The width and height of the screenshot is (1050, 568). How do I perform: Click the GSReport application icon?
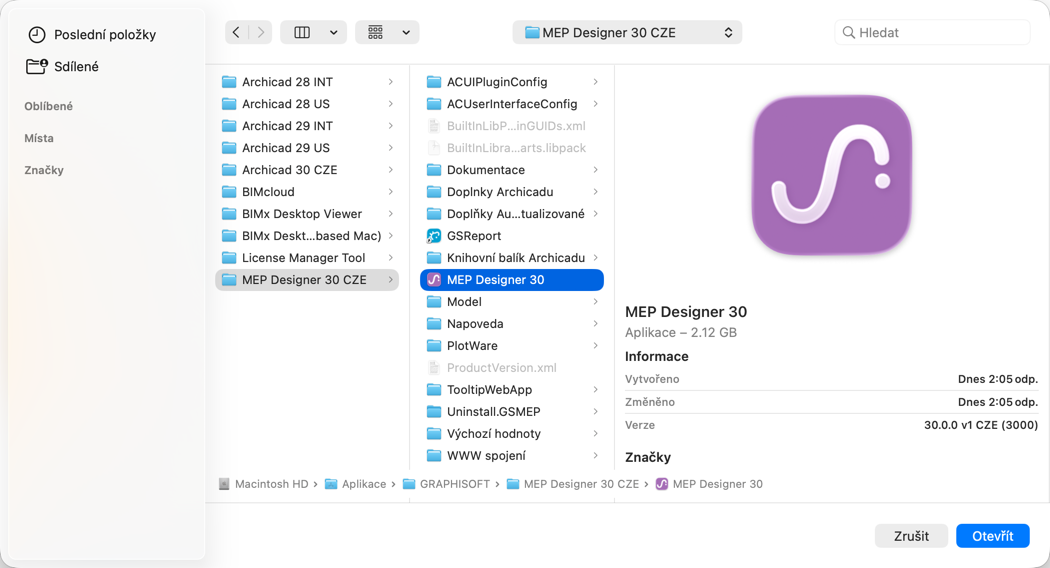434,236
